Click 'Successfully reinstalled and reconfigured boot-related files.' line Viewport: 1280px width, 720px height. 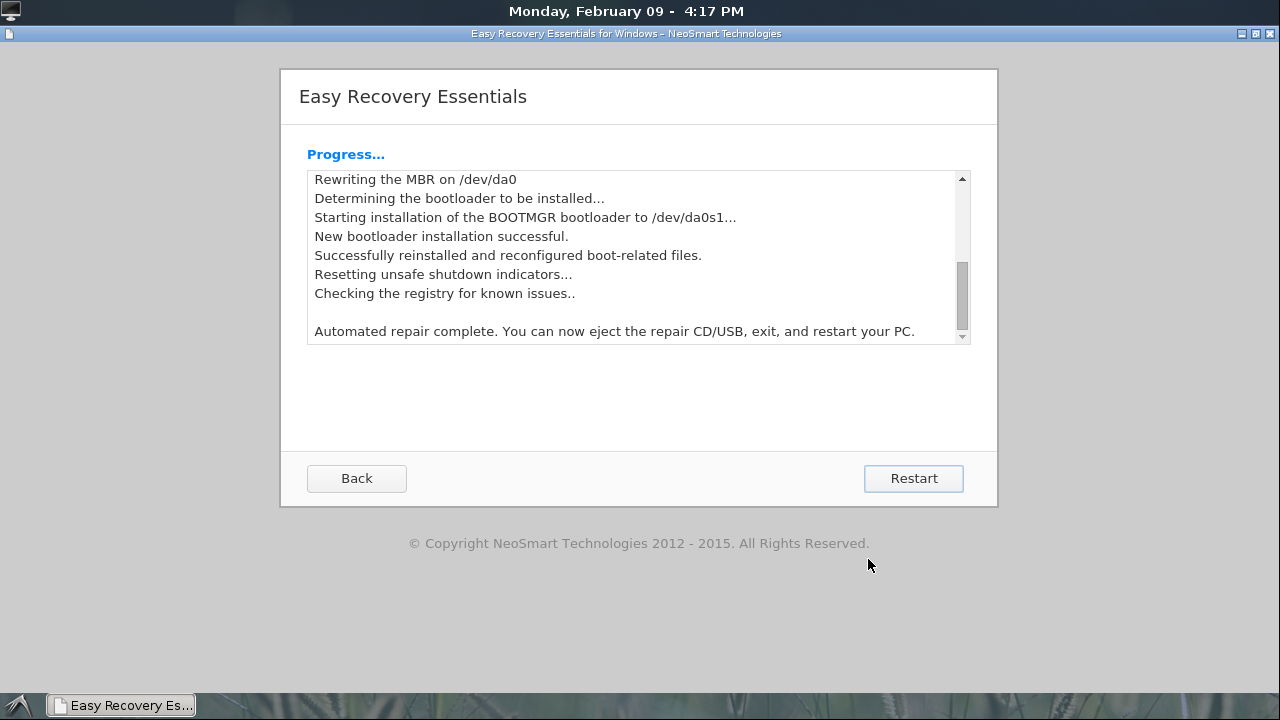508,255
